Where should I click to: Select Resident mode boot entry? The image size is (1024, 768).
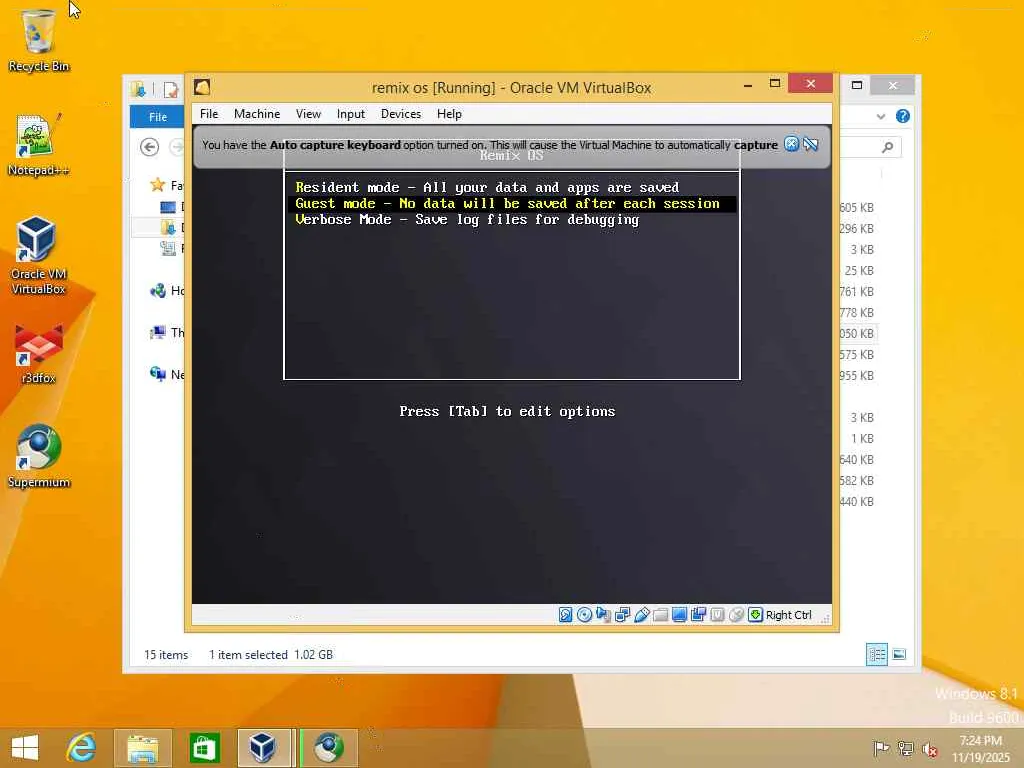pyautogui.click(x=512, y=187)
